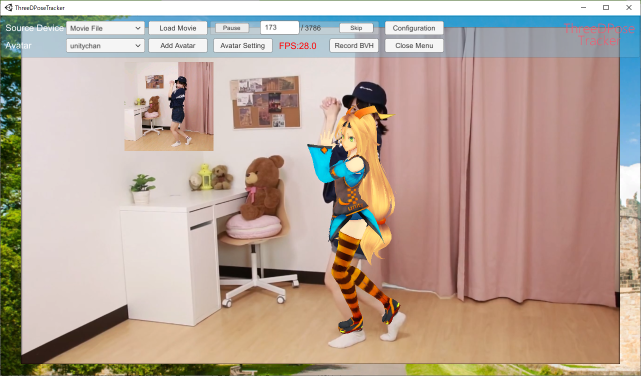Click the Add Avatar button

pos(178,45)
